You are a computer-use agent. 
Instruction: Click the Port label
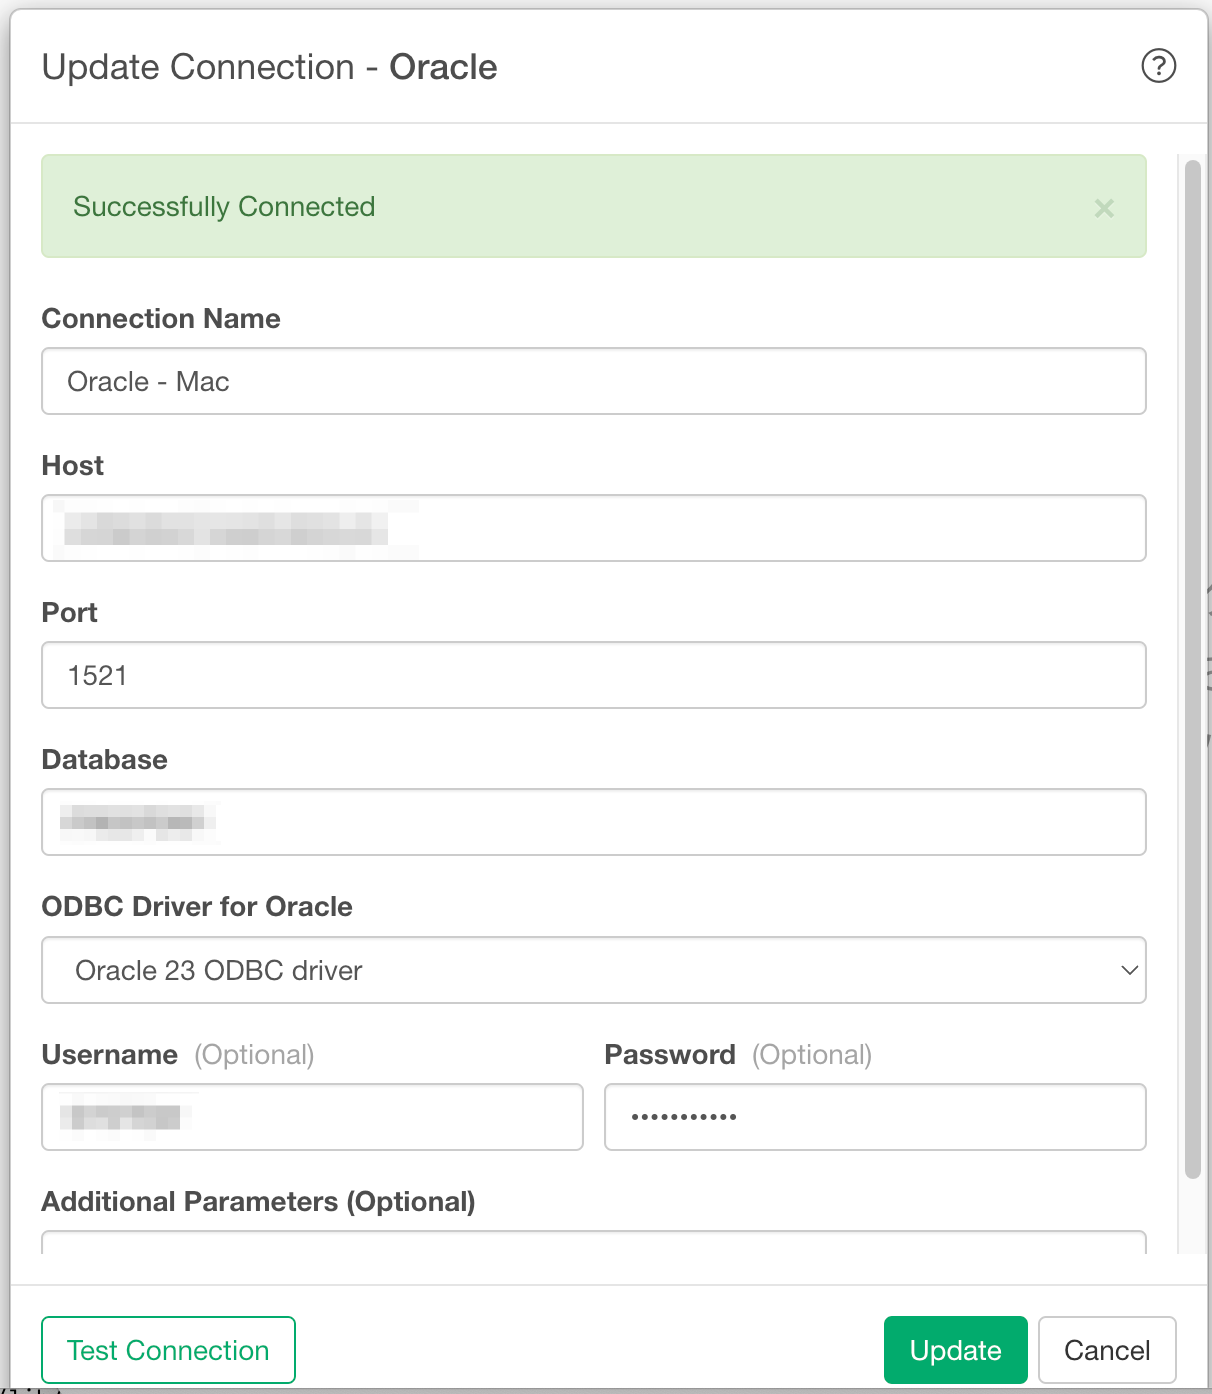pyautogui.click(x=70, y=612)
